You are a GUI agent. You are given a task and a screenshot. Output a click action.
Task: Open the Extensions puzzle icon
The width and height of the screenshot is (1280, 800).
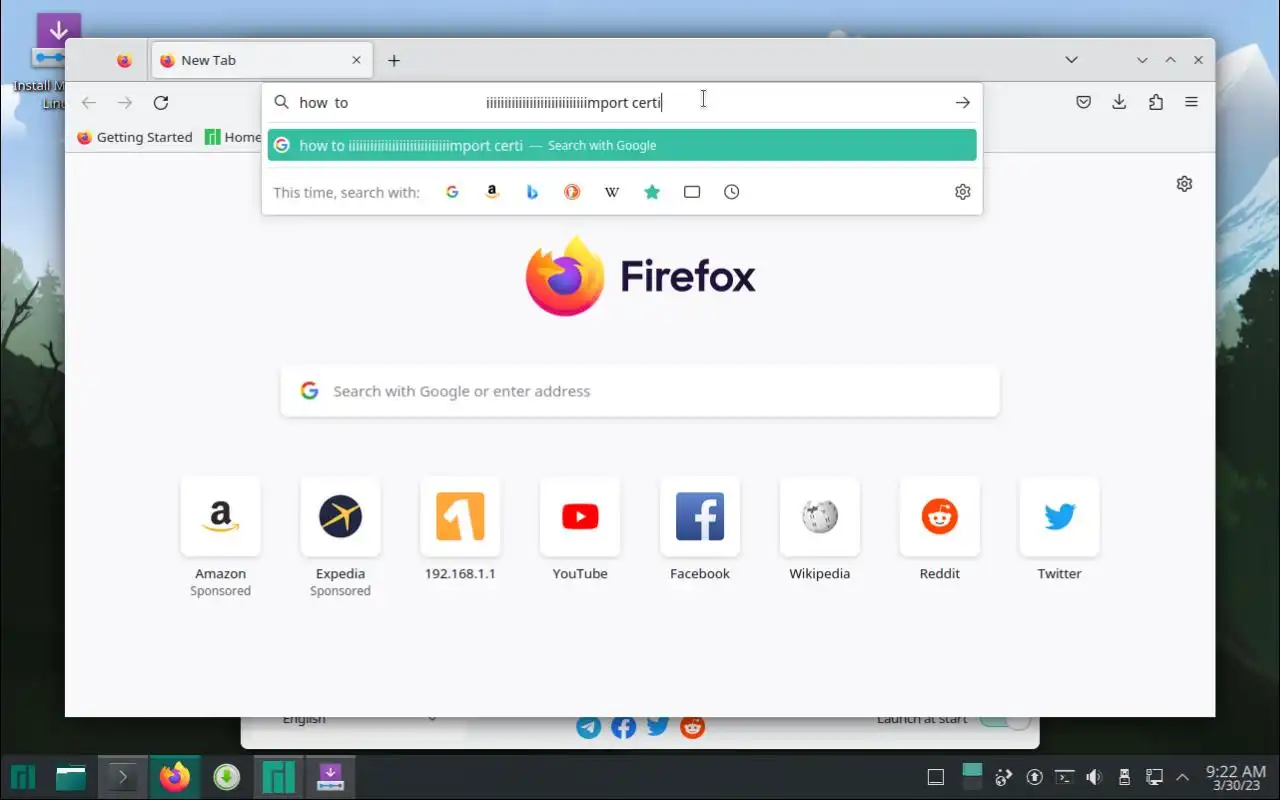pyautogui.click(x=1156, y=102)
